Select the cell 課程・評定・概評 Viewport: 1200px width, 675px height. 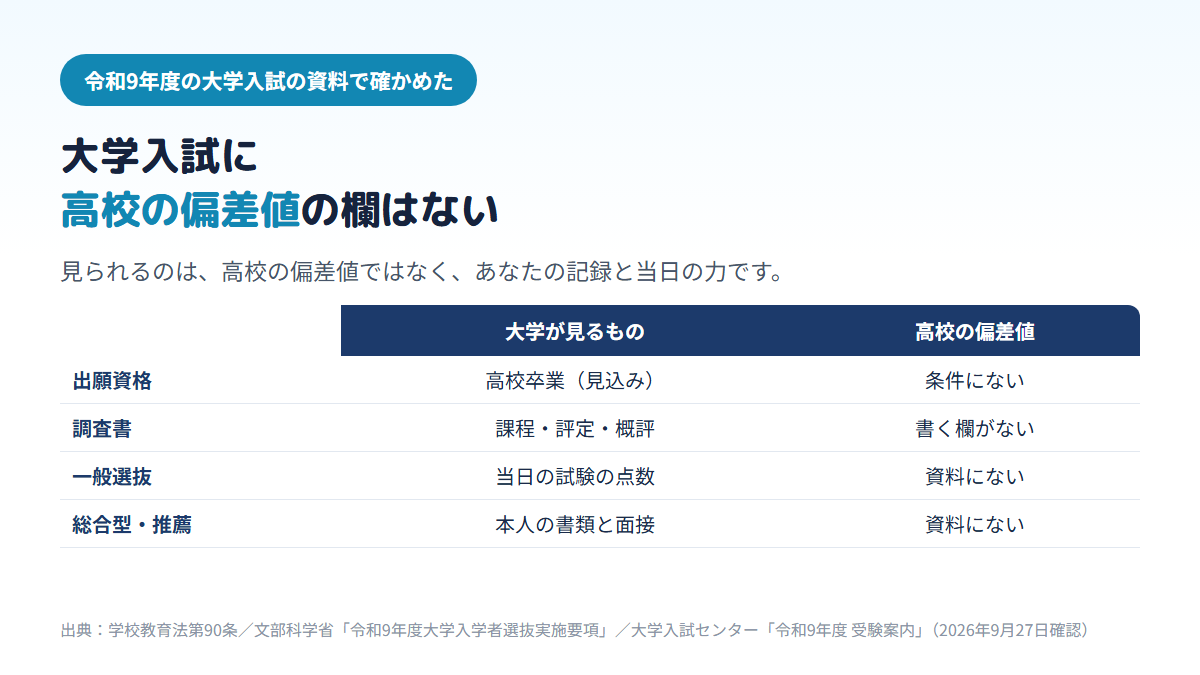[x=575, y=428]
